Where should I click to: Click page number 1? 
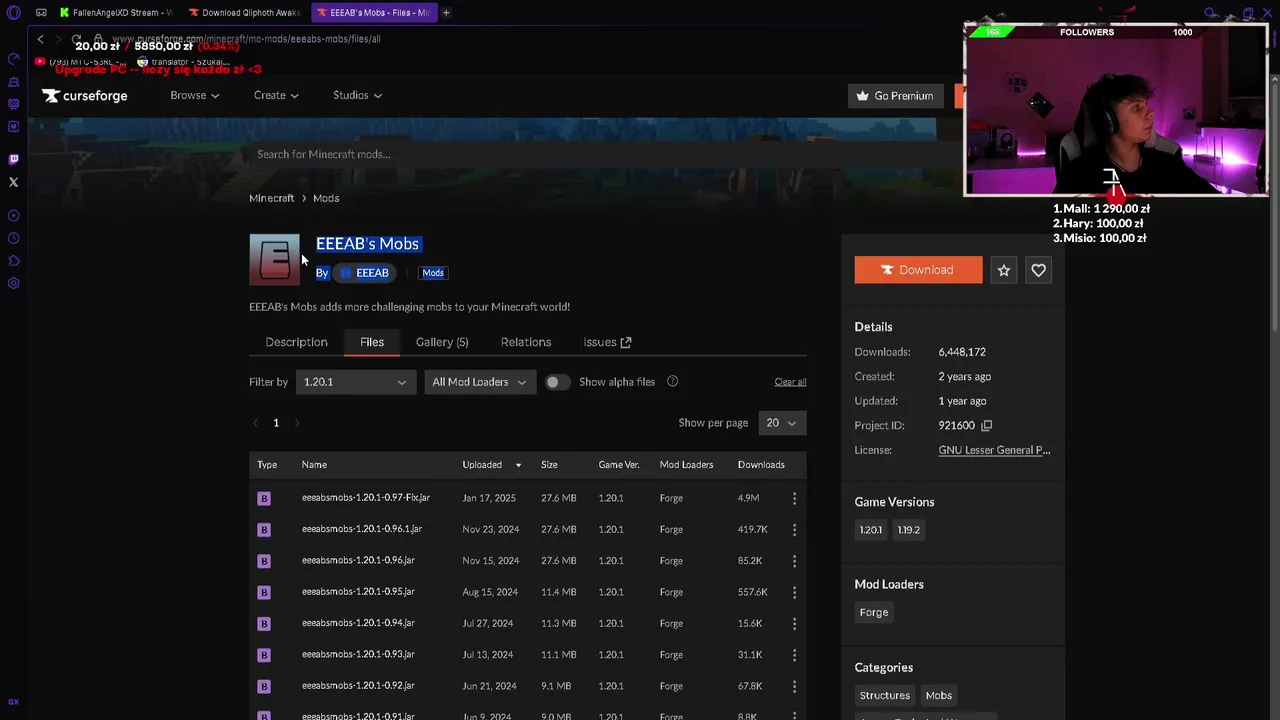pos(276,423)
